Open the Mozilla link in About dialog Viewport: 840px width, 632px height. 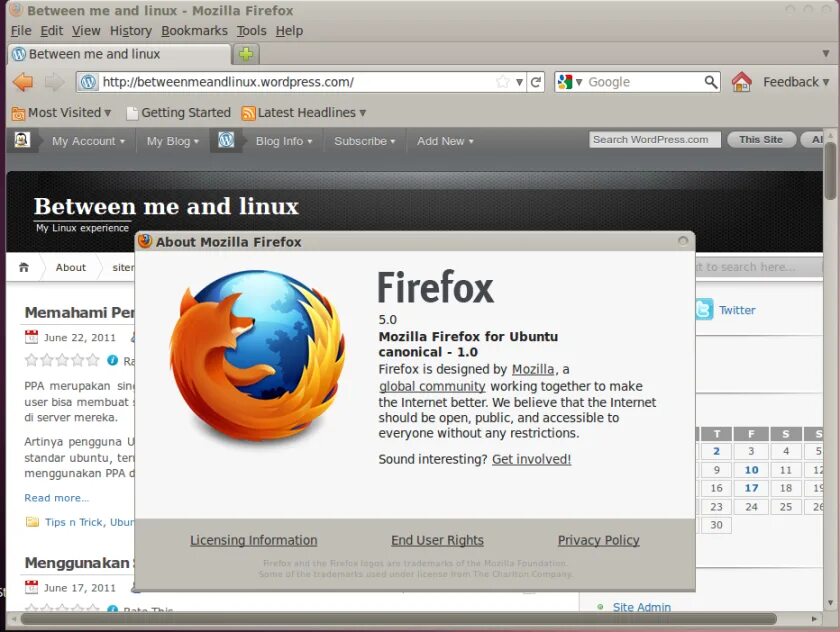[x=533, y=369]
